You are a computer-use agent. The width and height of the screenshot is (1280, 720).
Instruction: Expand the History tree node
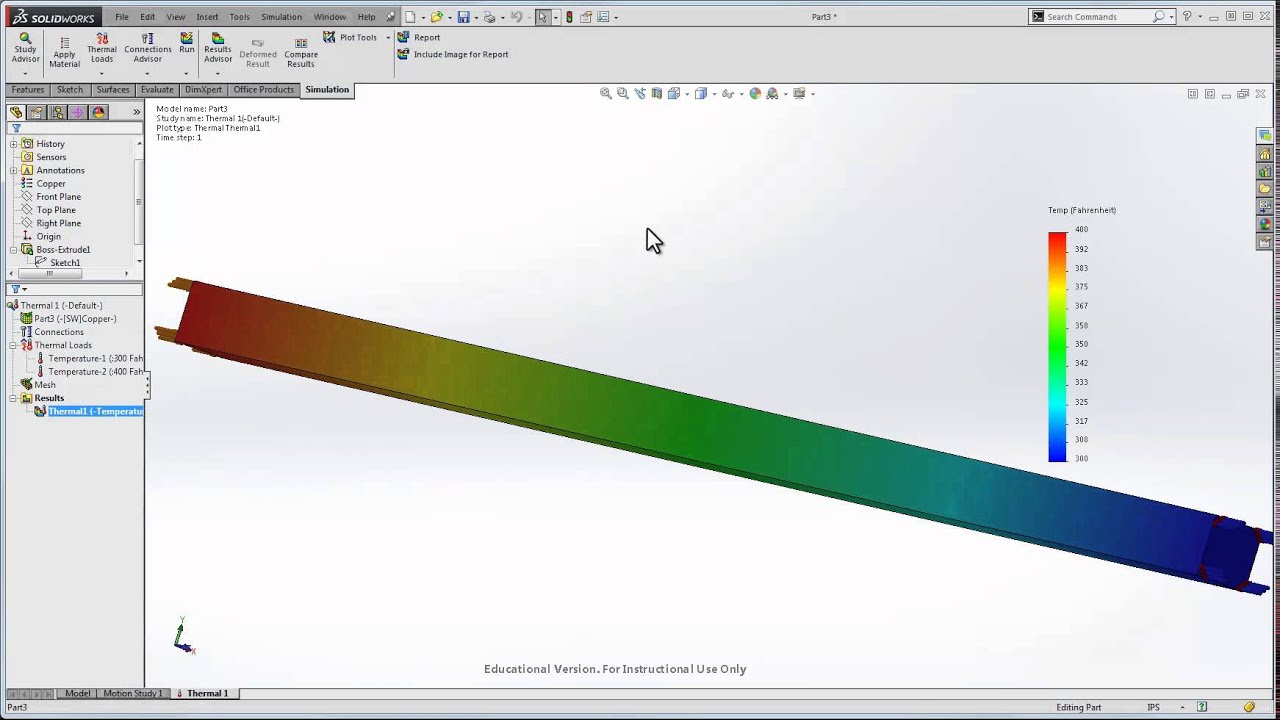(x=14, y=144)
